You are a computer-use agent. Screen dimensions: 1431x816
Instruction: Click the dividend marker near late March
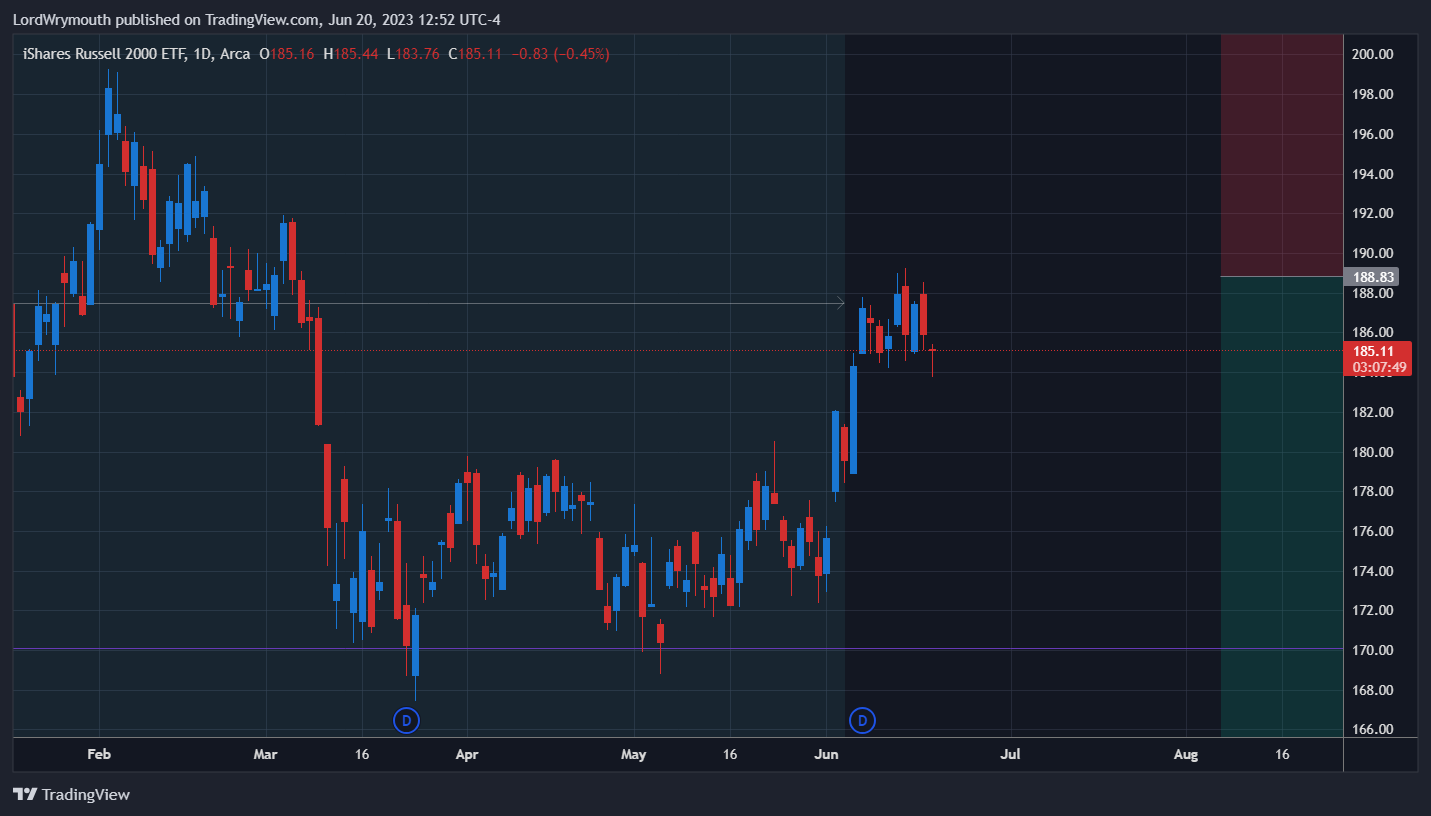pyautogui.click(x=406, y=719)
